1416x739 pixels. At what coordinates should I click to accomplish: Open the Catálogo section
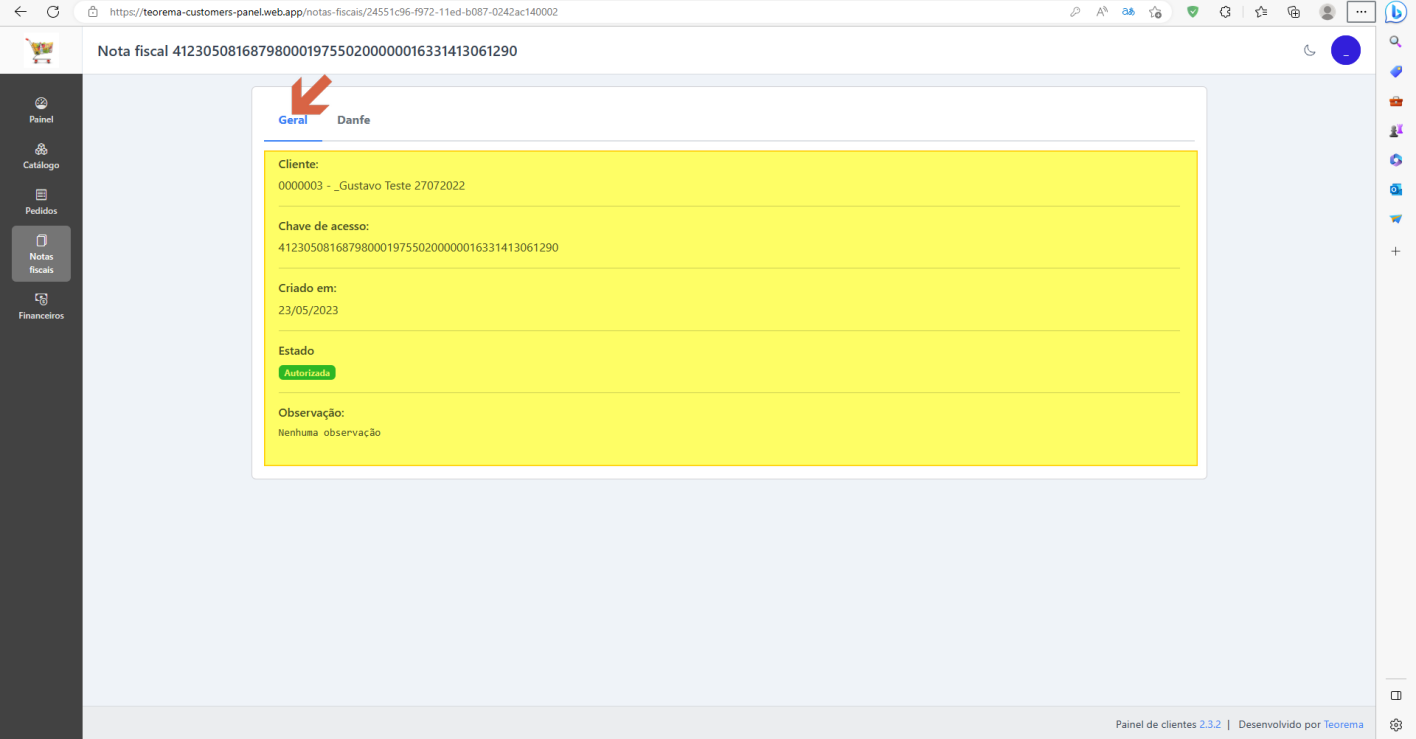(x=41, y=156)
